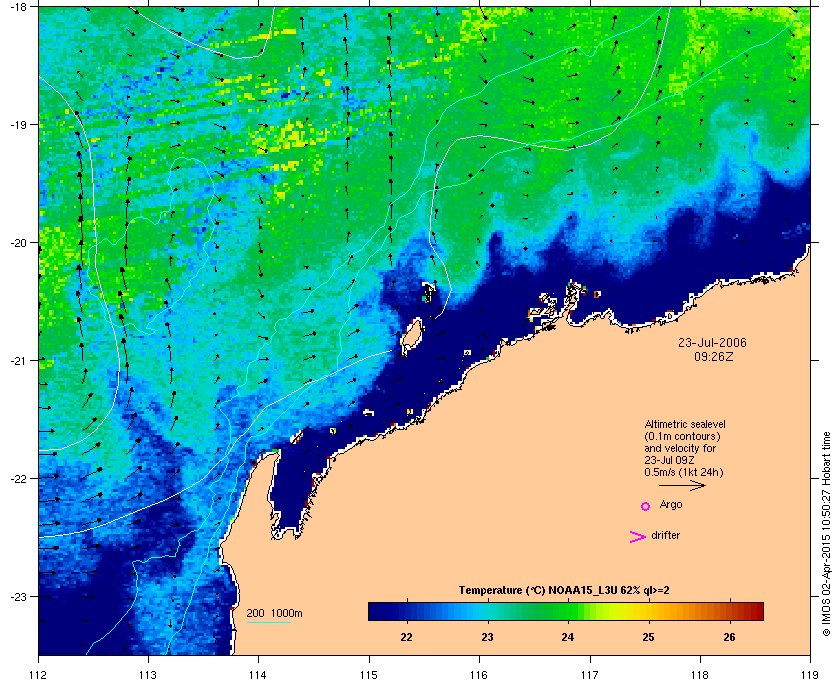The image size is (840, 680).
Task: Click the 115 longitude axis label
Action: point(369,675)
